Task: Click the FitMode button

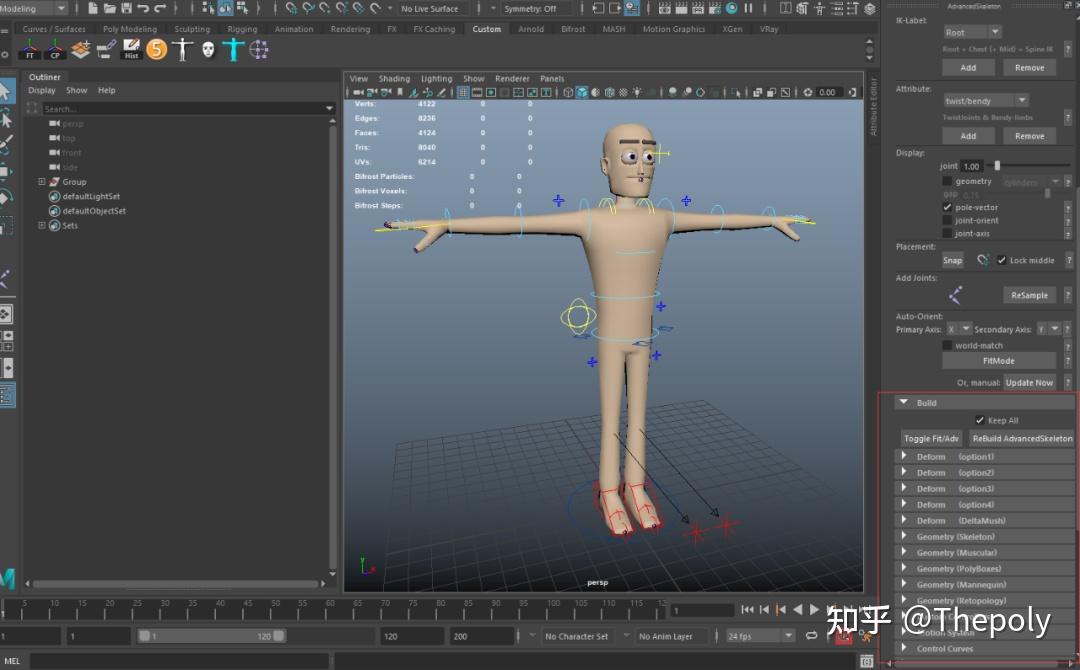Action: coord(998,360)
